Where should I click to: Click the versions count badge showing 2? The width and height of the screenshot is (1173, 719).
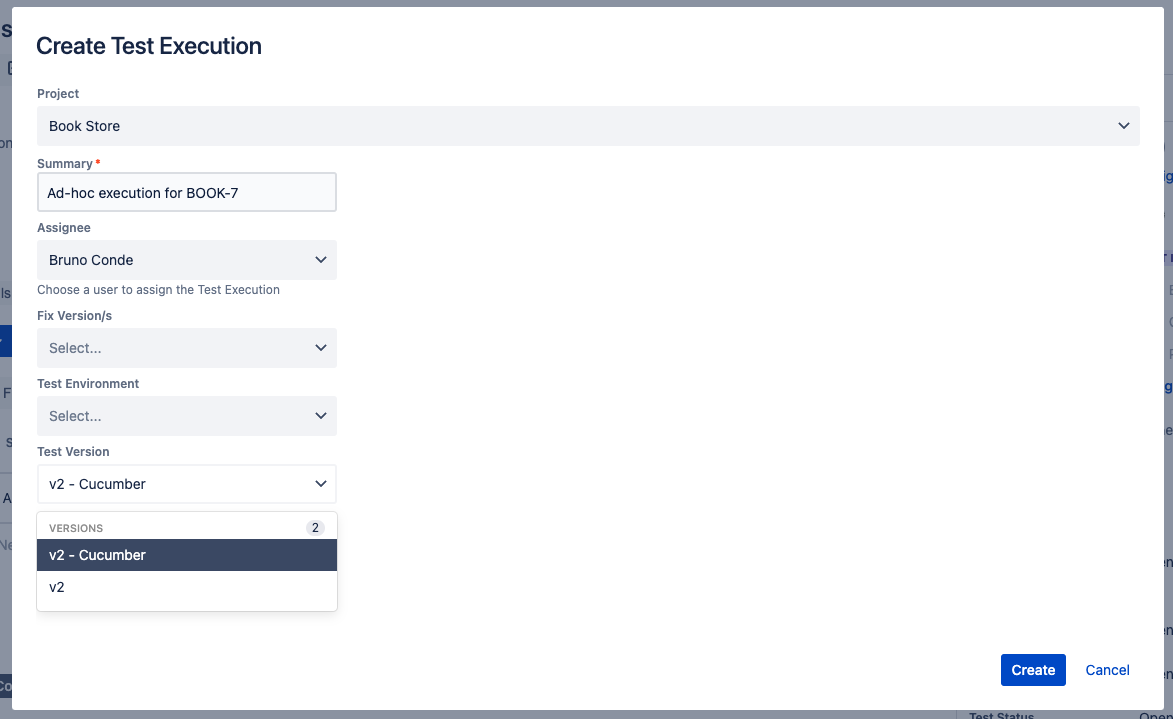coord(315,527)
